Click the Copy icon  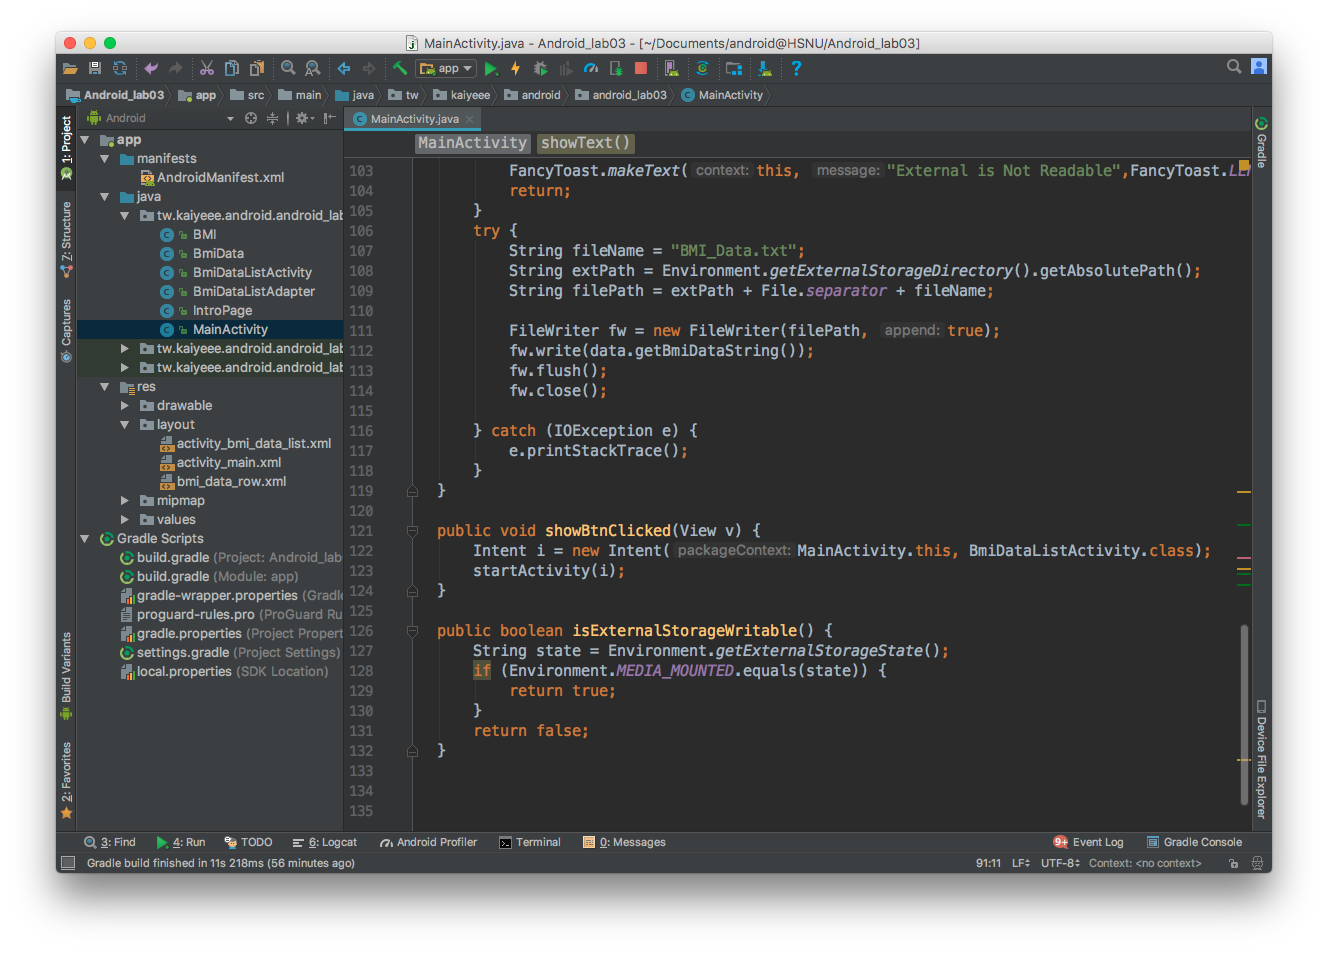[x=232, y=68]
